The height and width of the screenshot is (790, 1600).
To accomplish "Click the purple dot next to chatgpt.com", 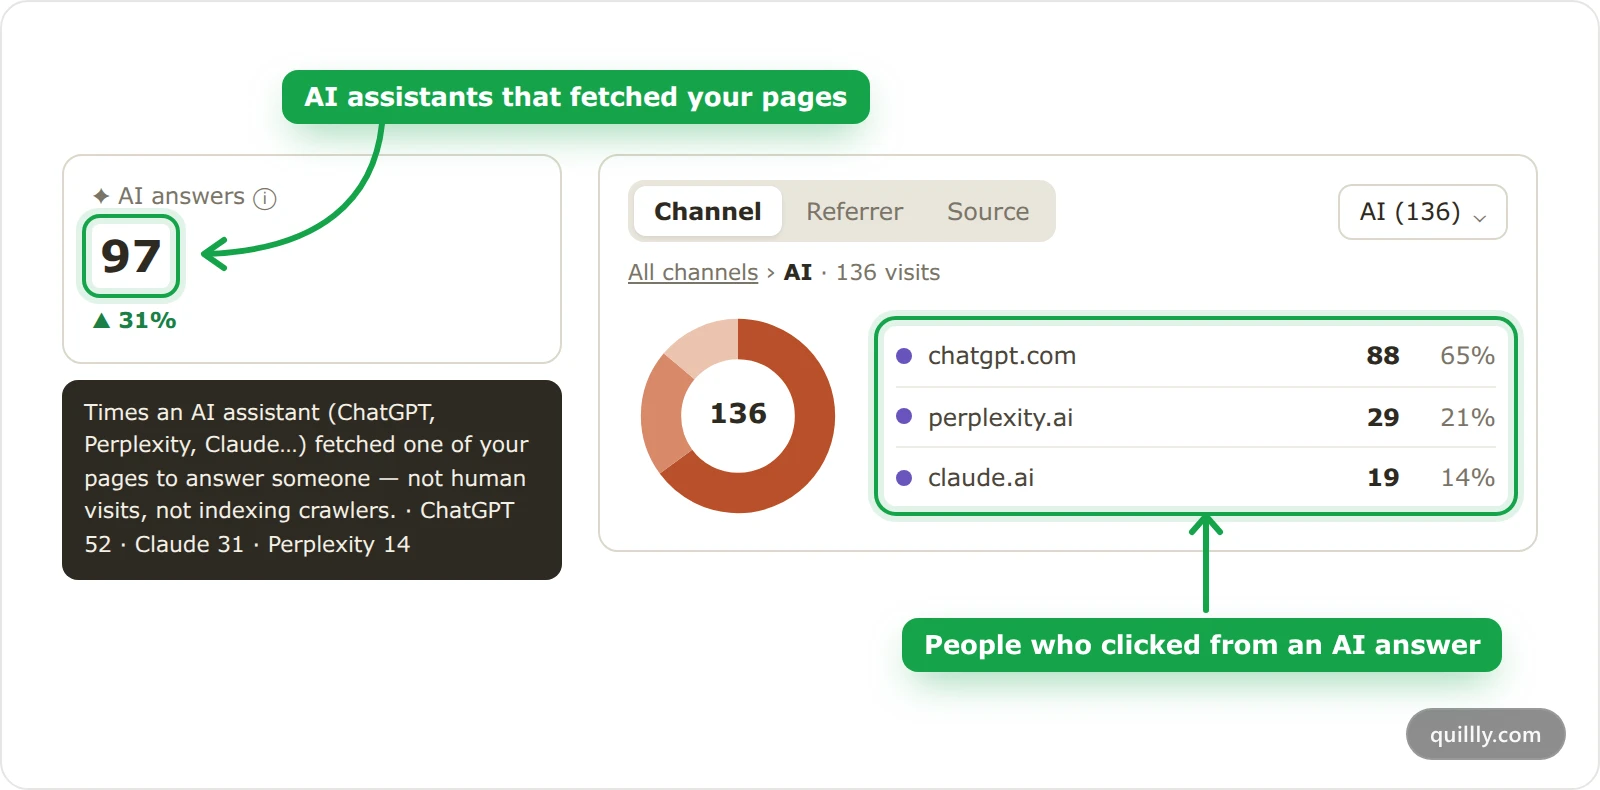I will (x=904, y=356).
